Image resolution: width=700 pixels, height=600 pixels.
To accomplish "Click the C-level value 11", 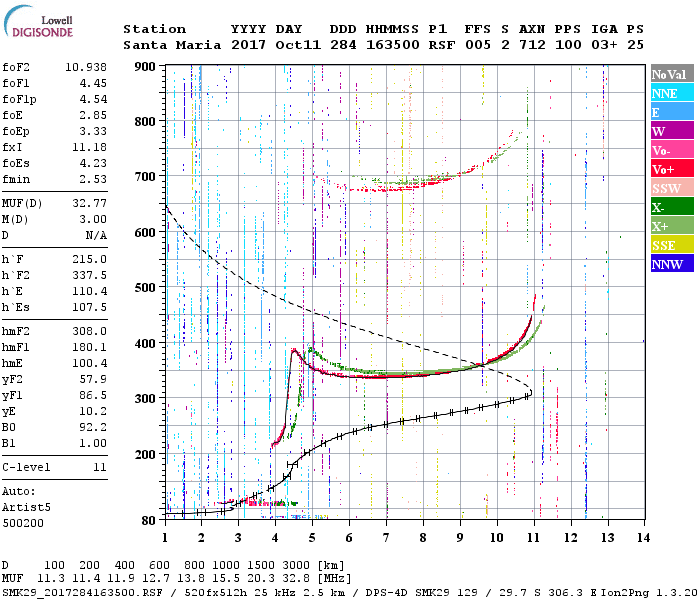I will pos(100,467).
